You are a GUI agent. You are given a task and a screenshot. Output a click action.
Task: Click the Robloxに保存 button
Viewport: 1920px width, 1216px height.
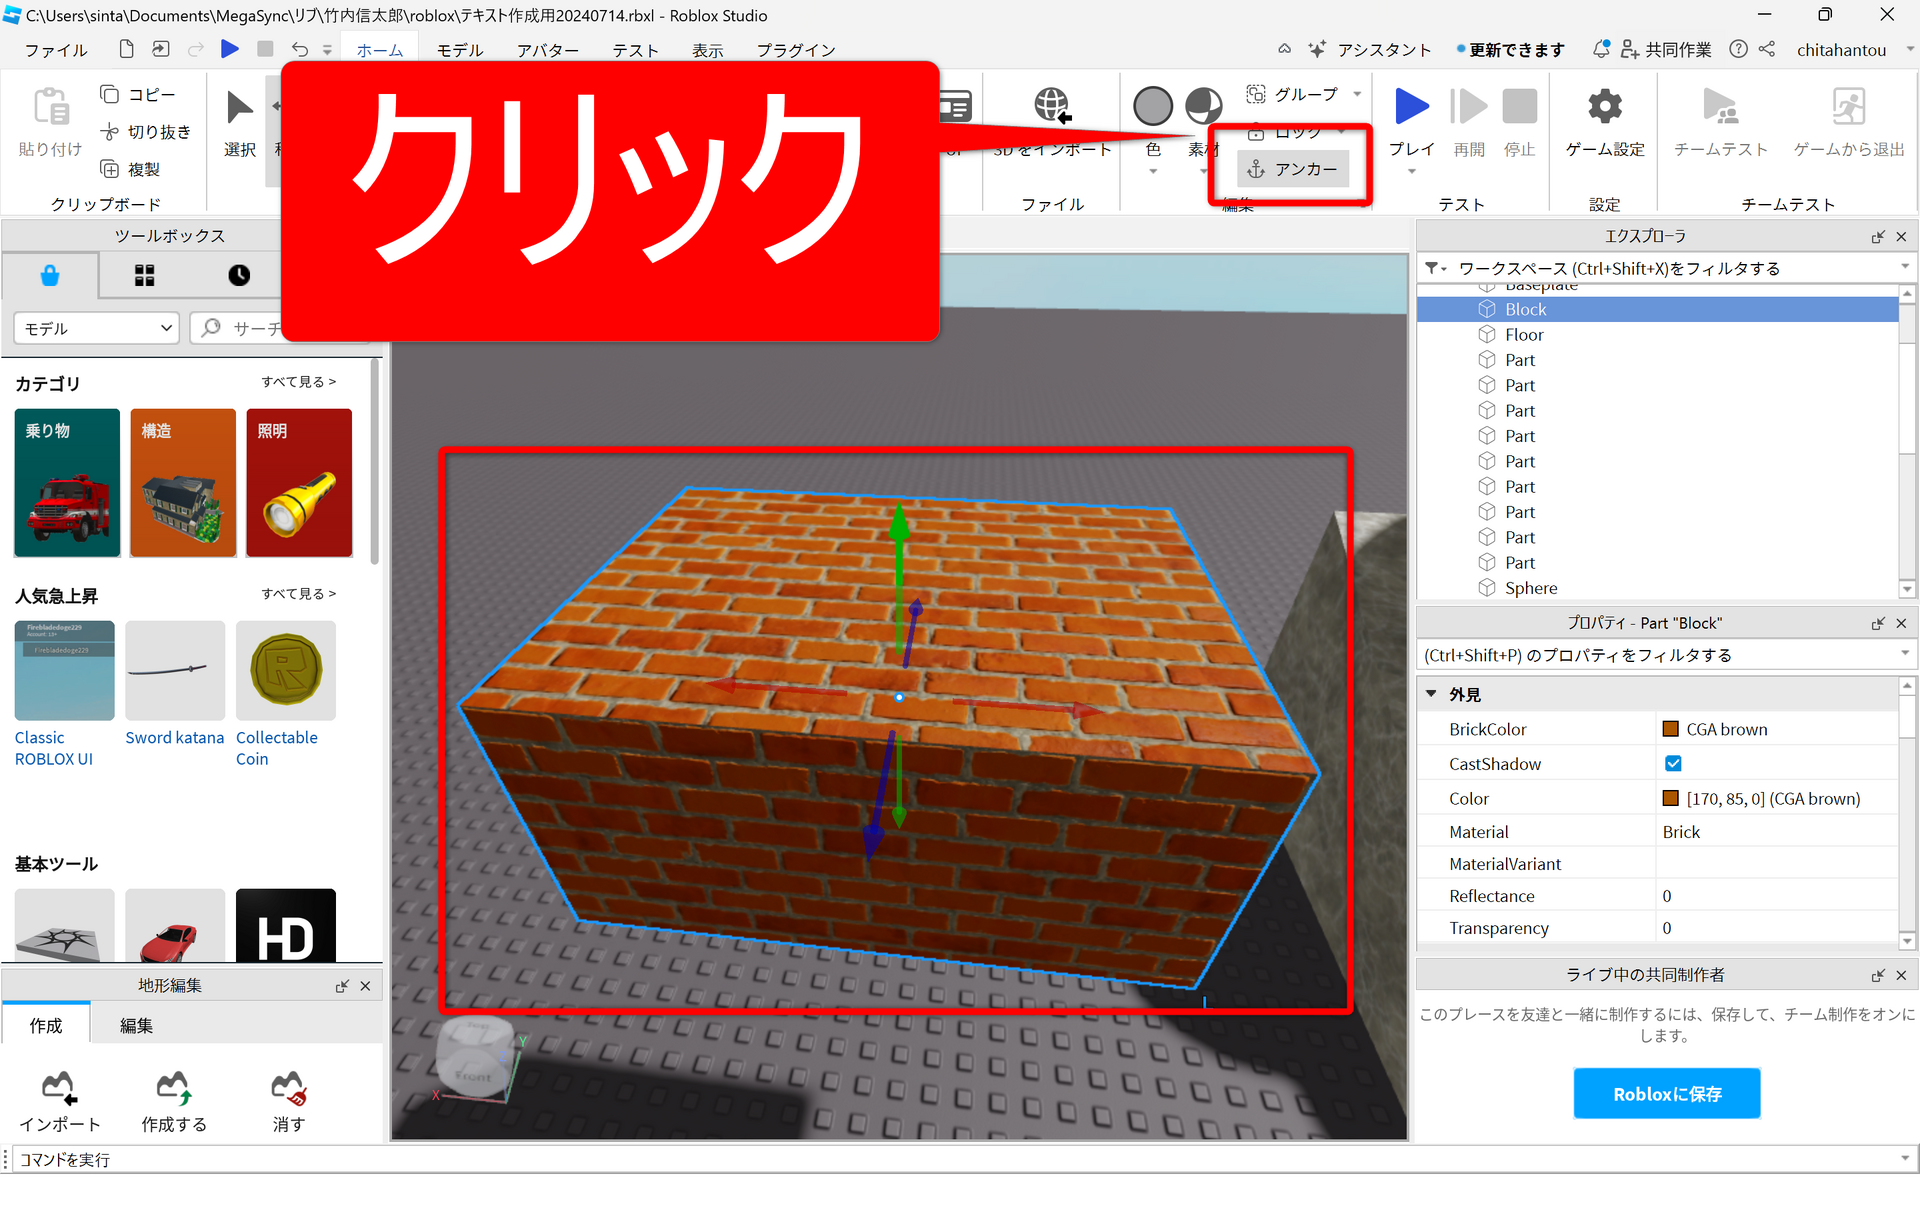click(1666, 1094)
